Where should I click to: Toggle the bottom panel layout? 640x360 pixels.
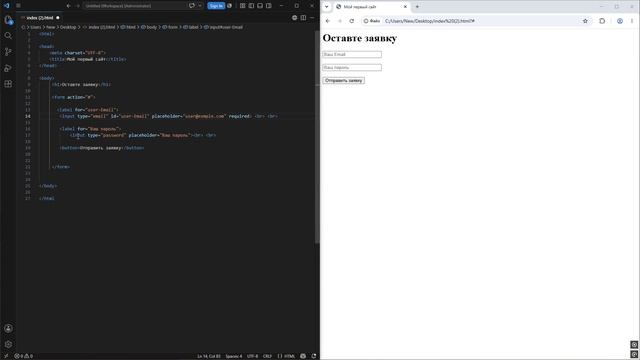coord(260,6)
